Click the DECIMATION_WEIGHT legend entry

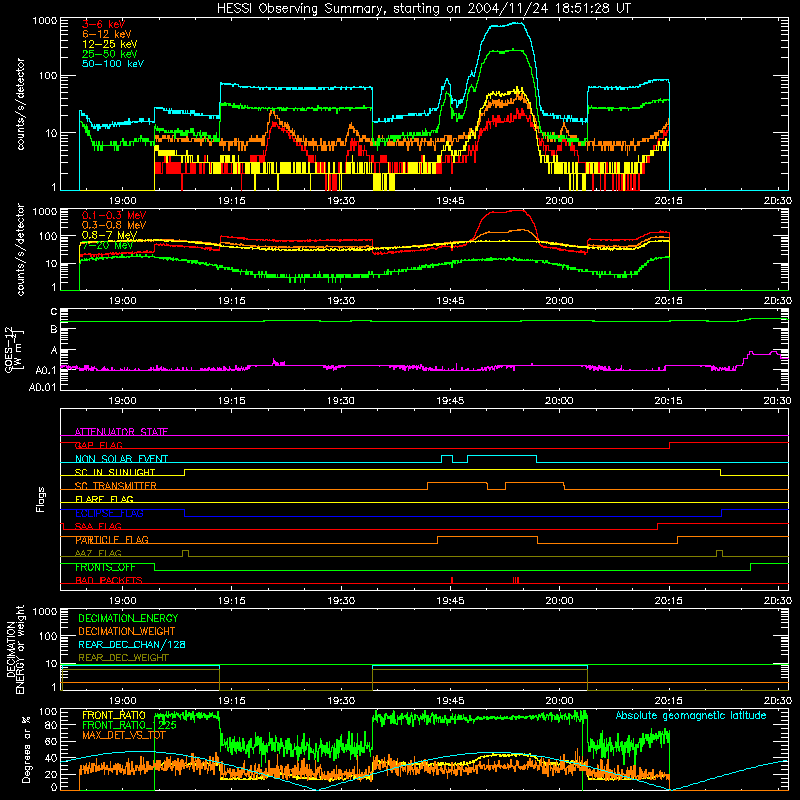pyautogui.click(x=127, y=632)
